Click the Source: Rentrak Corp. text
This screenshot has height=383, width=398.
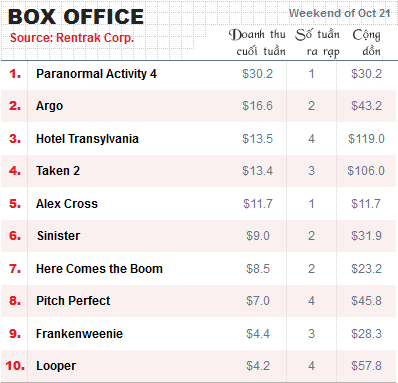[x=72, y=38]
